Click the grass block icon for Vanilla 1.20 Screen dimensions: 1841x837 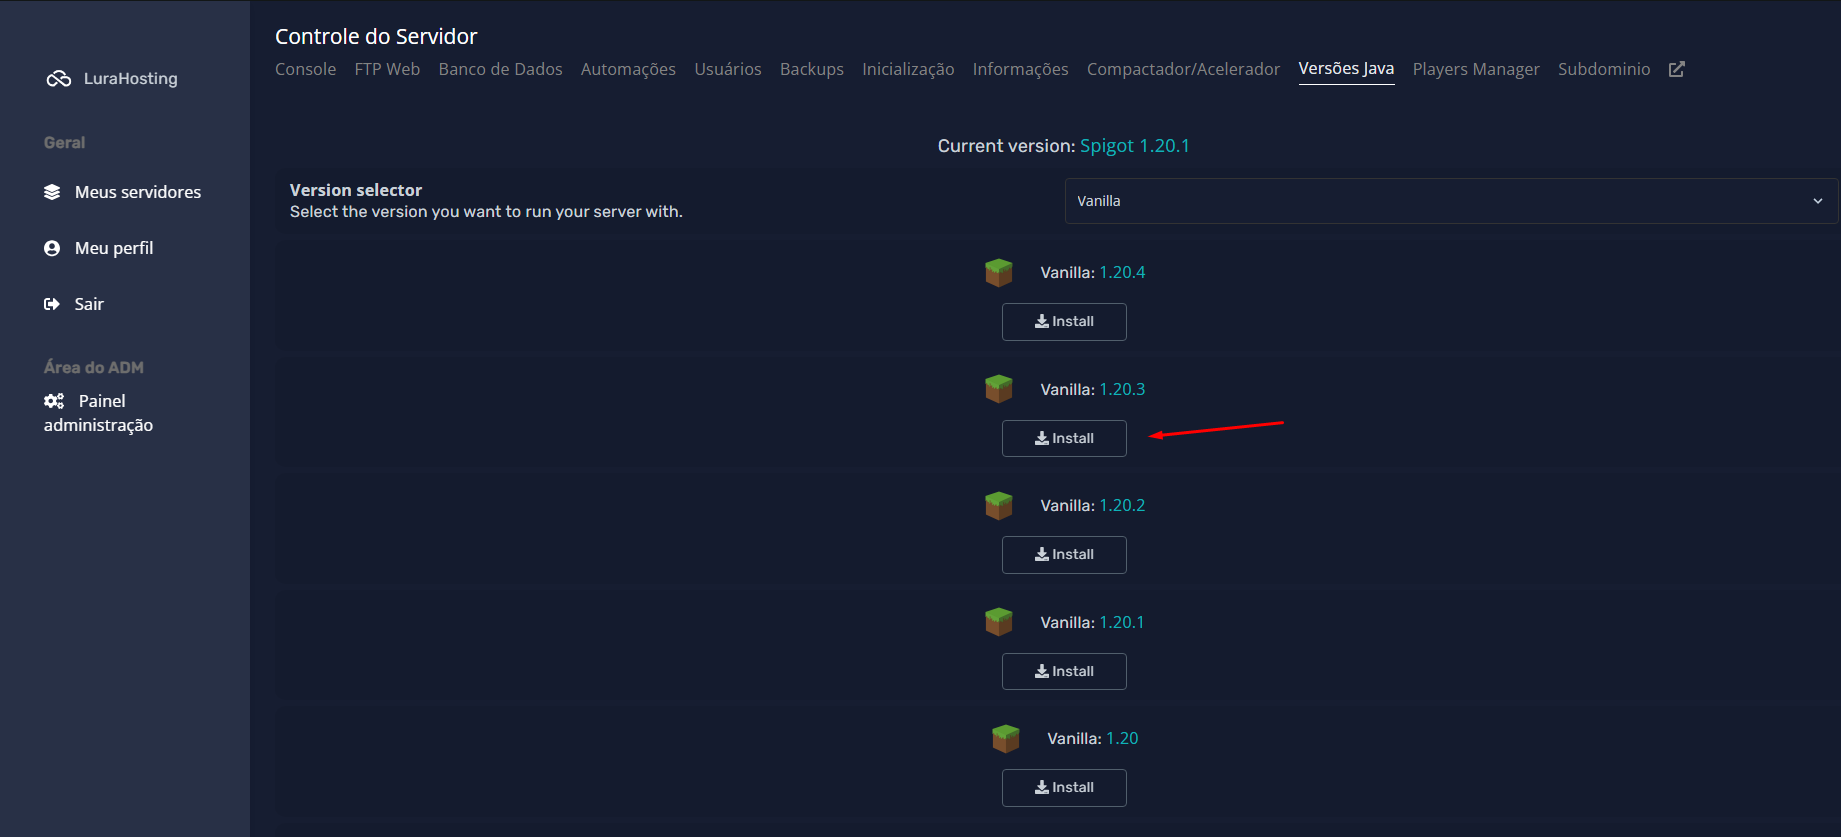1006,739
